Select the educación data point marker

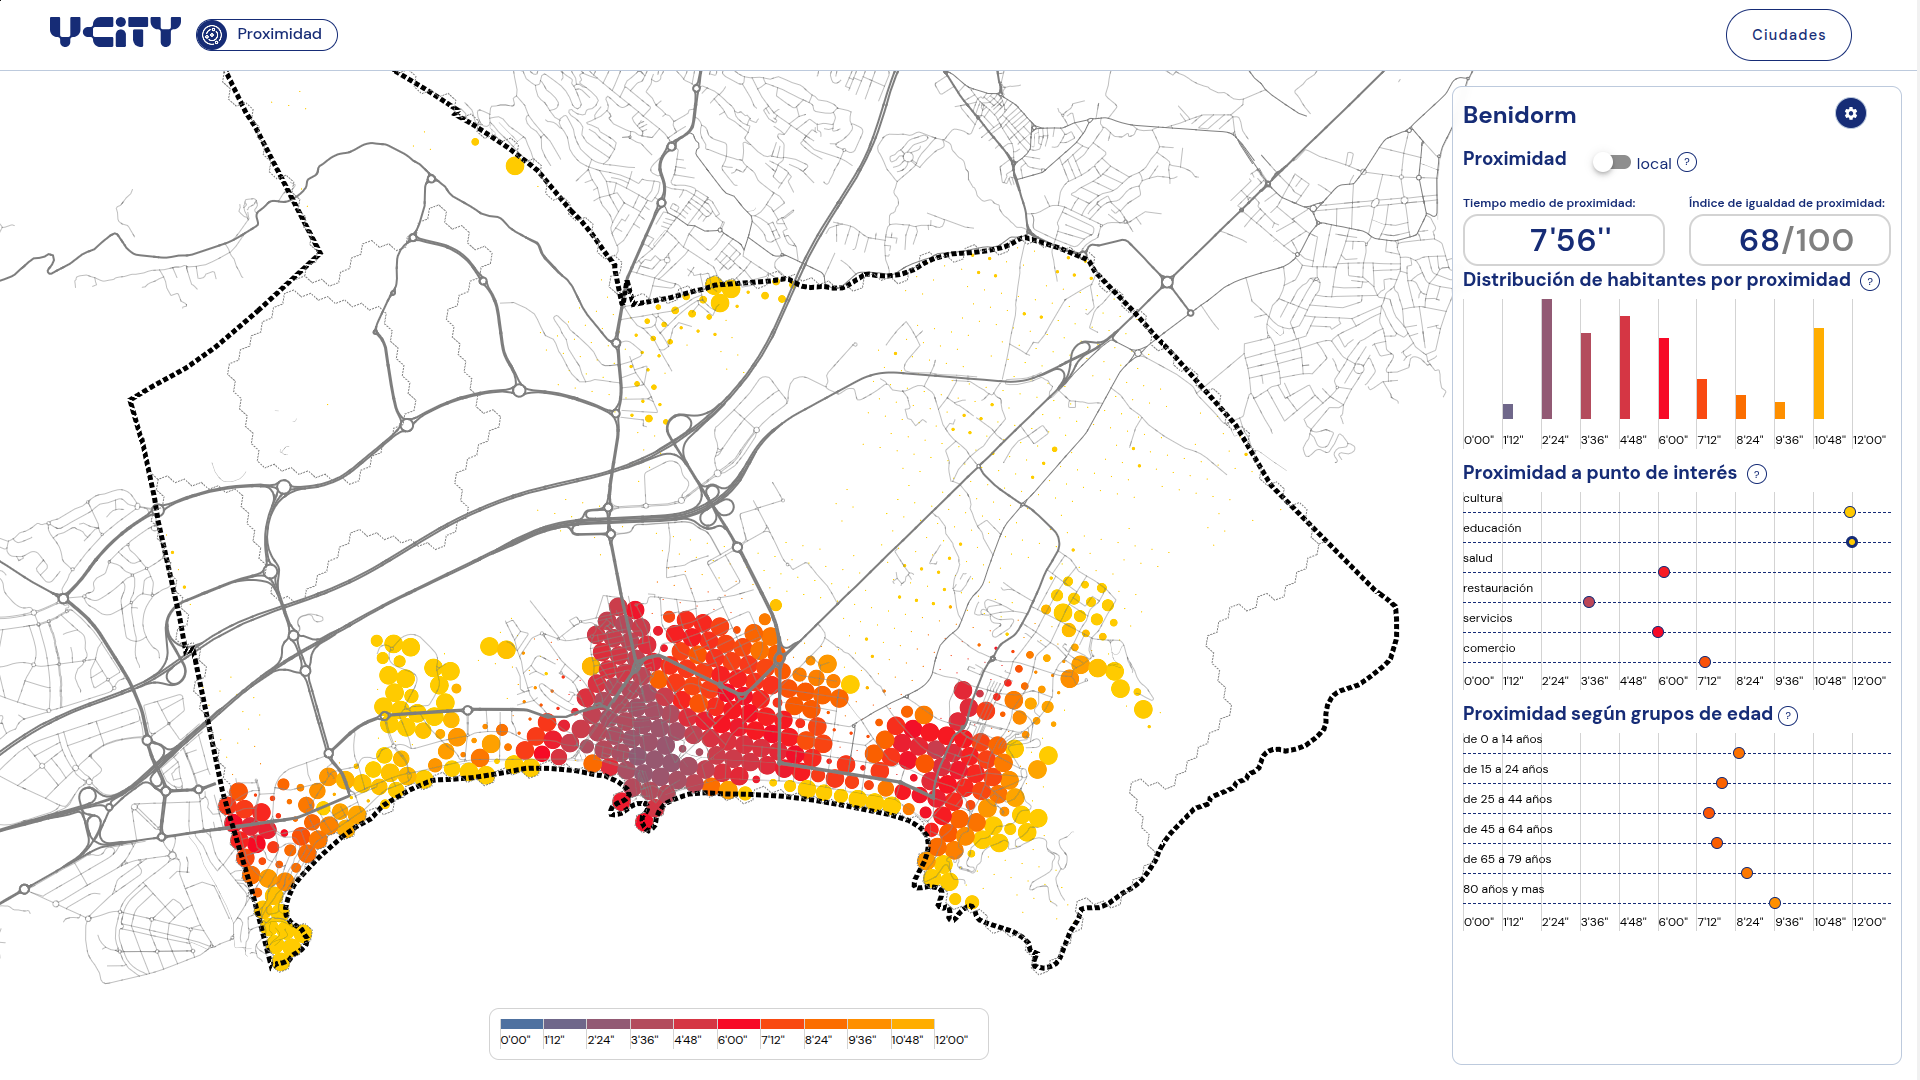[1852, 542]
